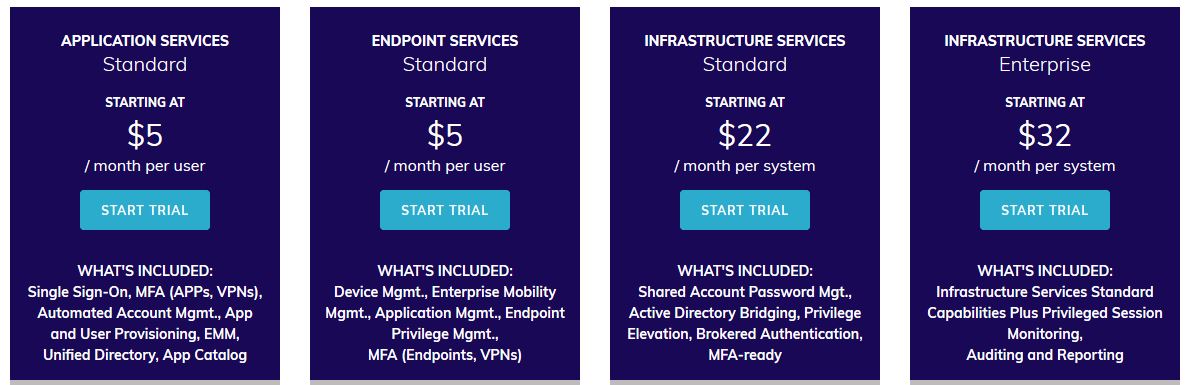
Task: Start trial for Infrastructure Services Standard
Action: pos(745,210)
